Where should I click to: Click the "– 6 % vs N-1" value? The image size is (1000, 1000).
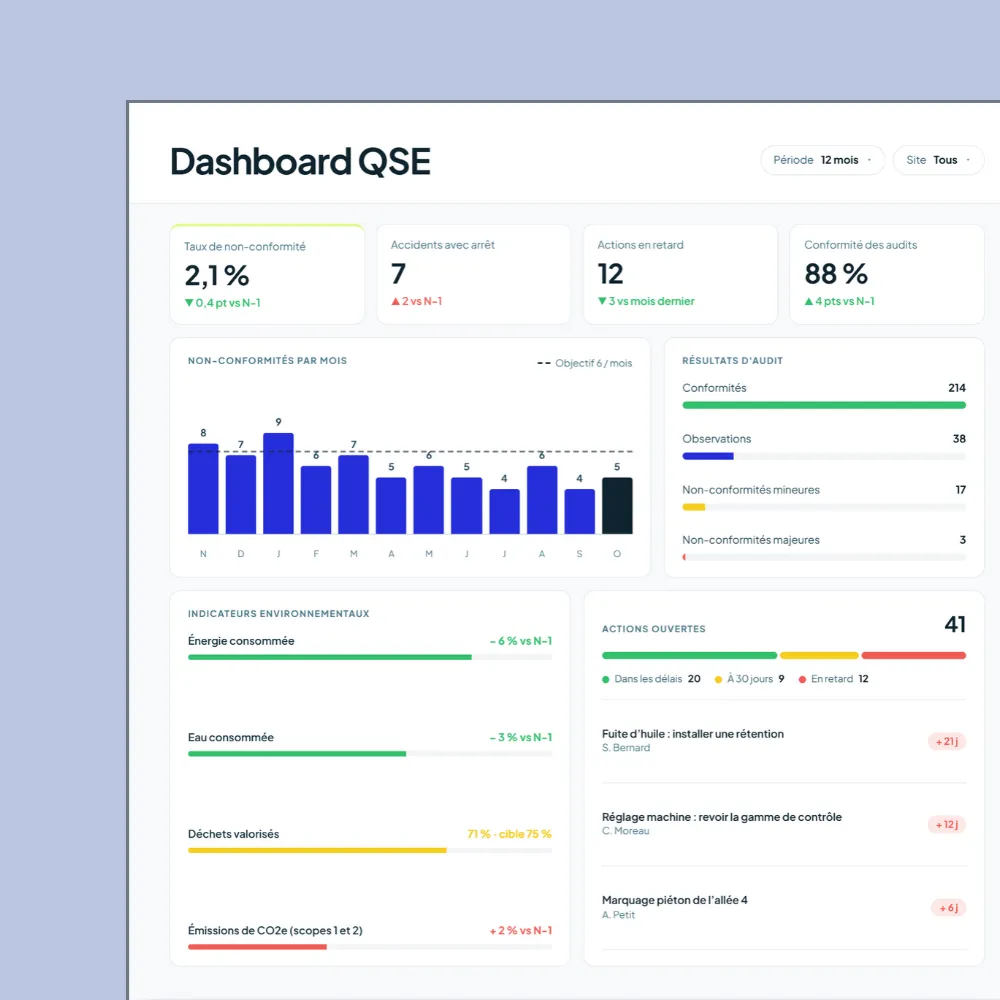click(521, 641)
